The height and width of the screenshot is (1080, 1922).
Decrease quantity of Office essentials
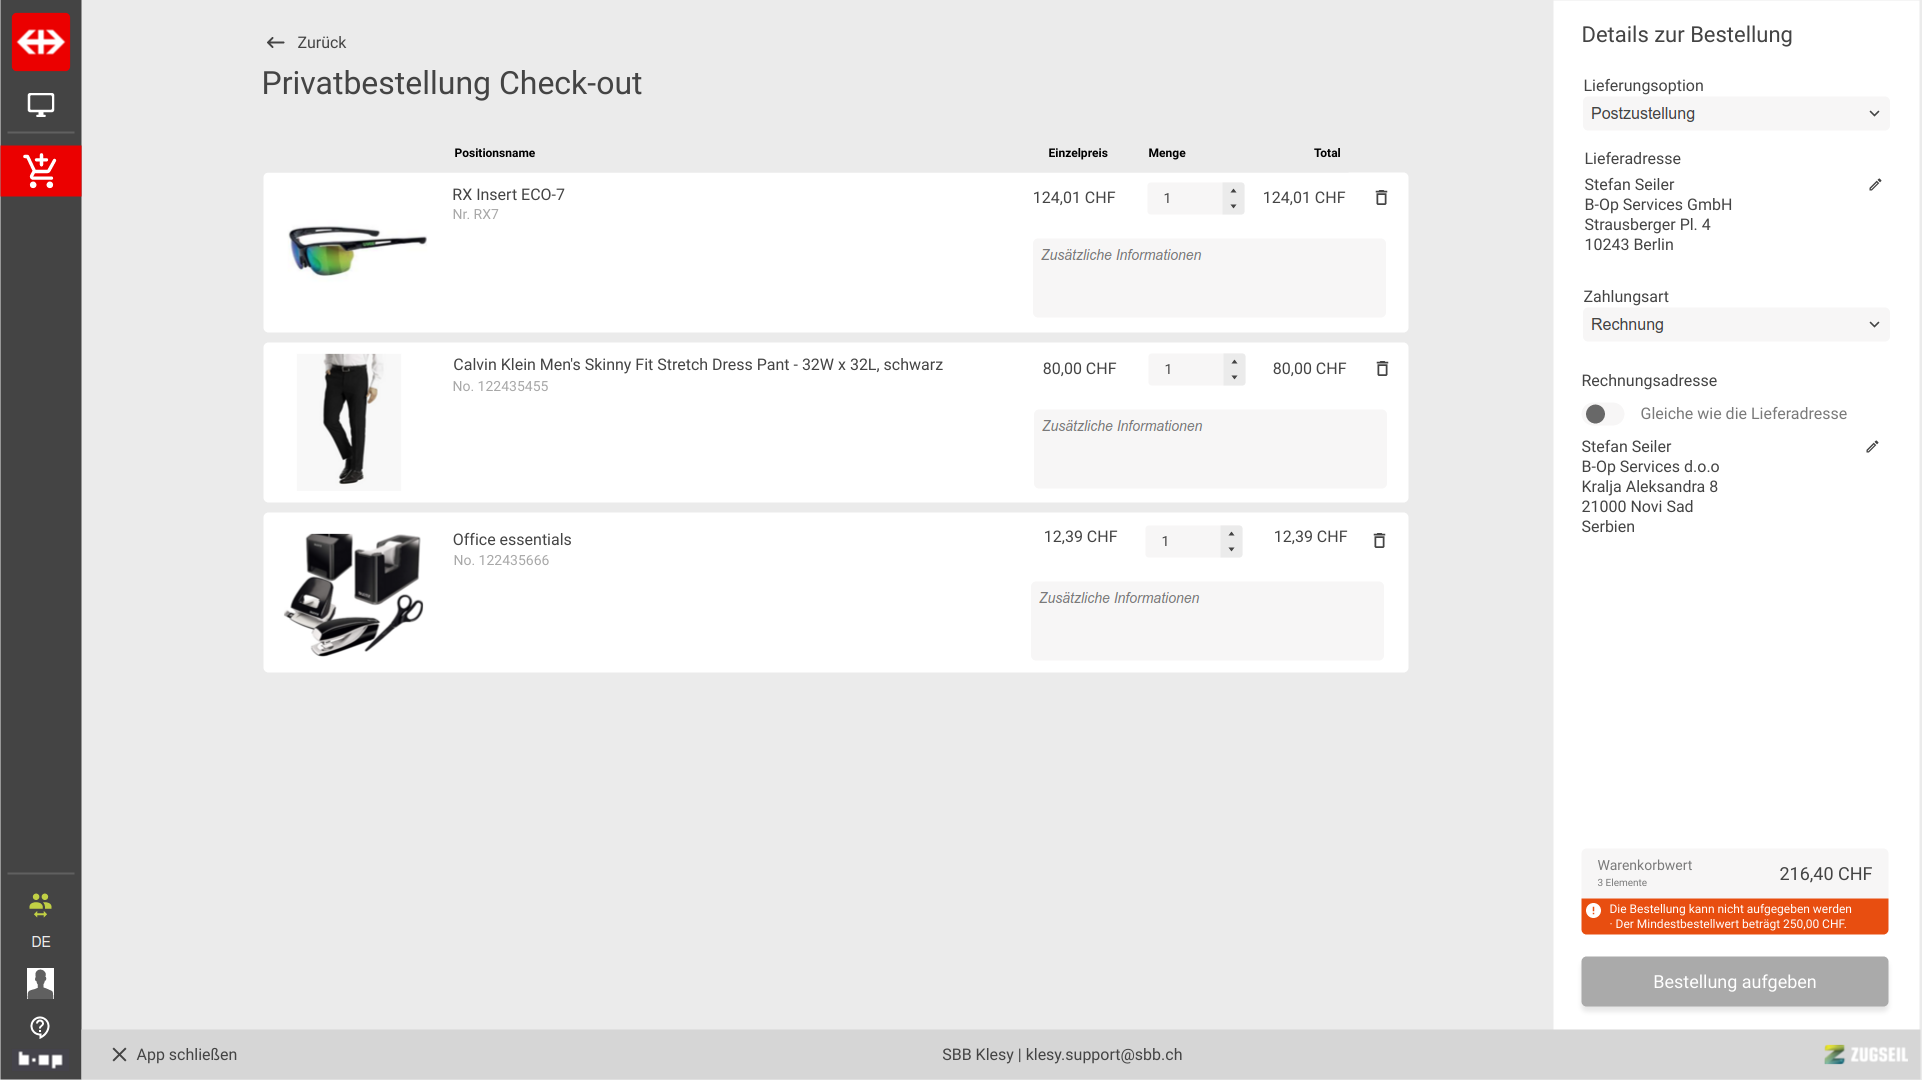1231,549
